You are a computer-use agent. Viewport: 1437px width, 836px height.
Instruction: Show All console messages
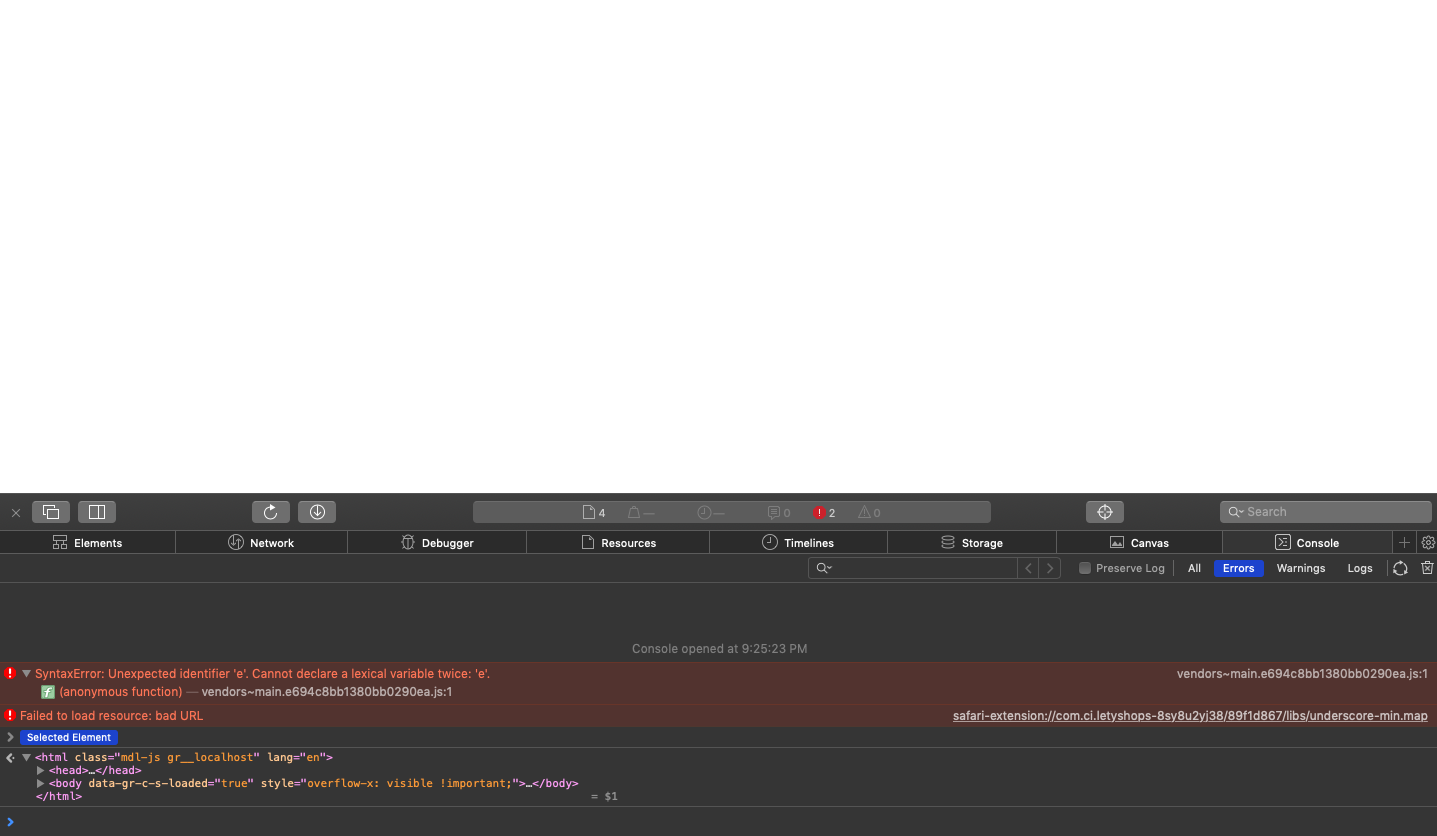pos(1193,567)
